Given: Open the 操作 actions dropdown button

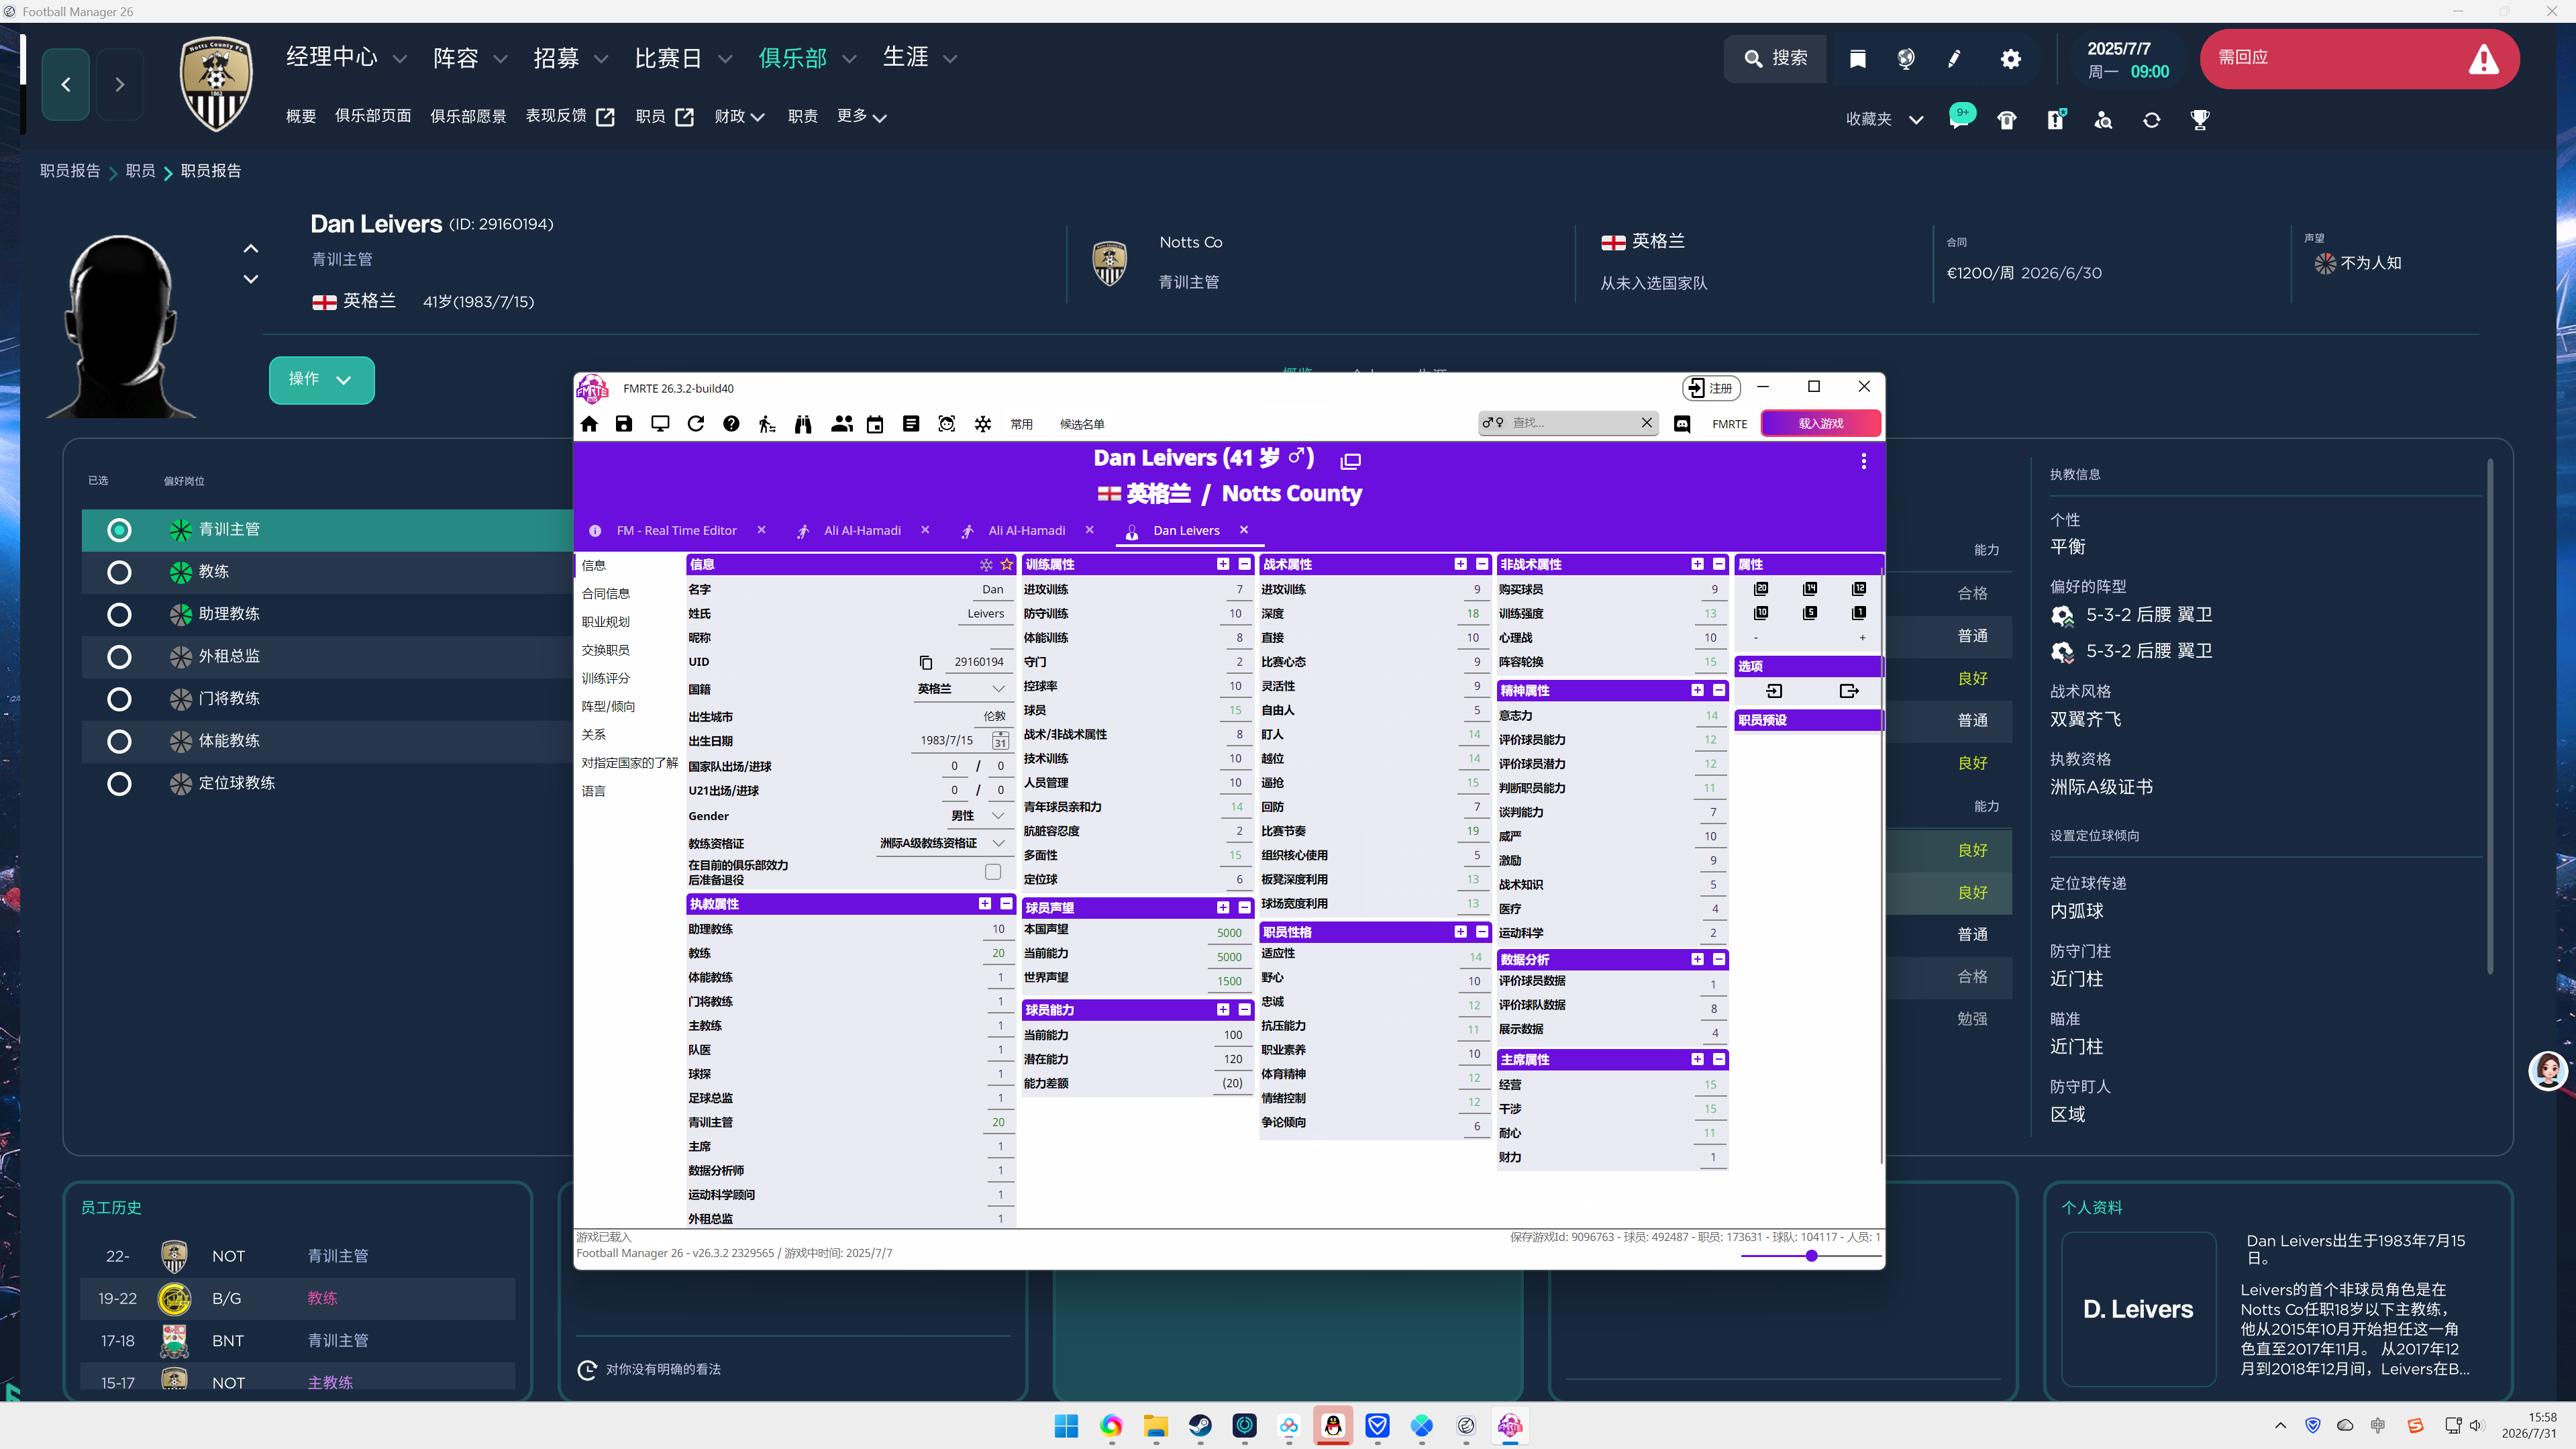Looking at the screenshot, I should pyautogui.click(x=321, y=380).
